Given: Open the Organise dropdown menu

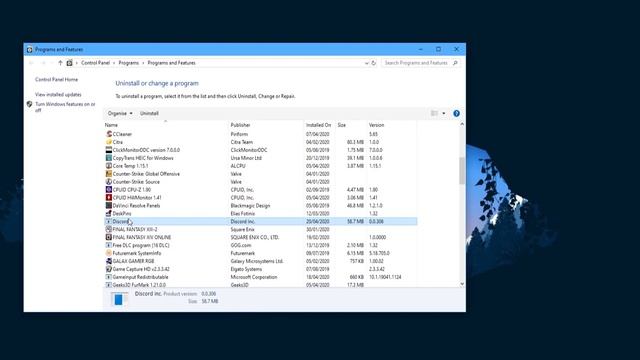Looking at the screenshot, I should click(x=120, y=113).
